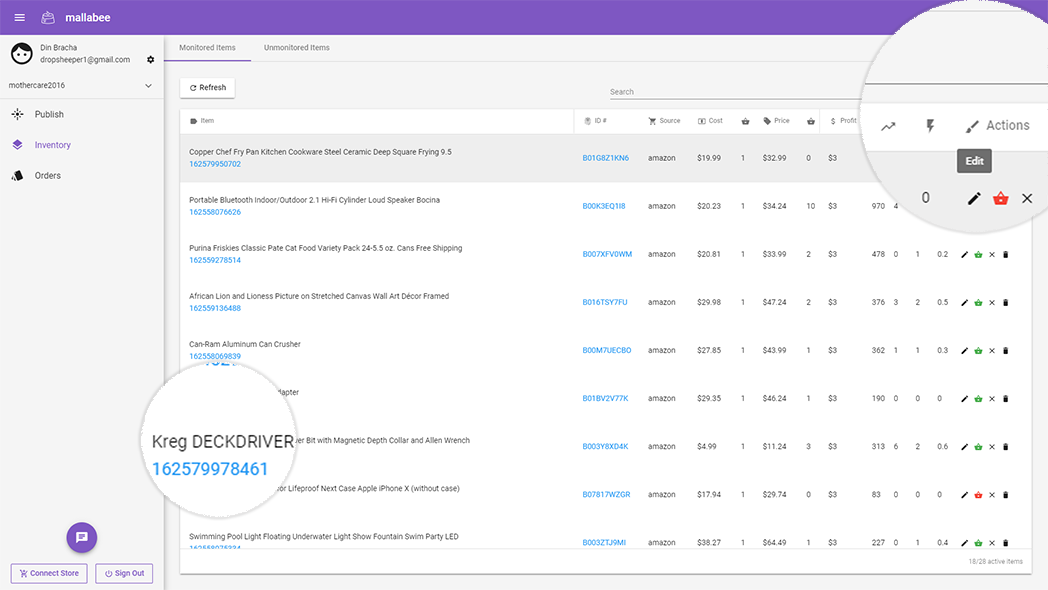Image resolution: width=1048 pixels, height=590 pixels.
Task: Click green basket icon on B01BV2V77K row
Action: pos(978,399)
